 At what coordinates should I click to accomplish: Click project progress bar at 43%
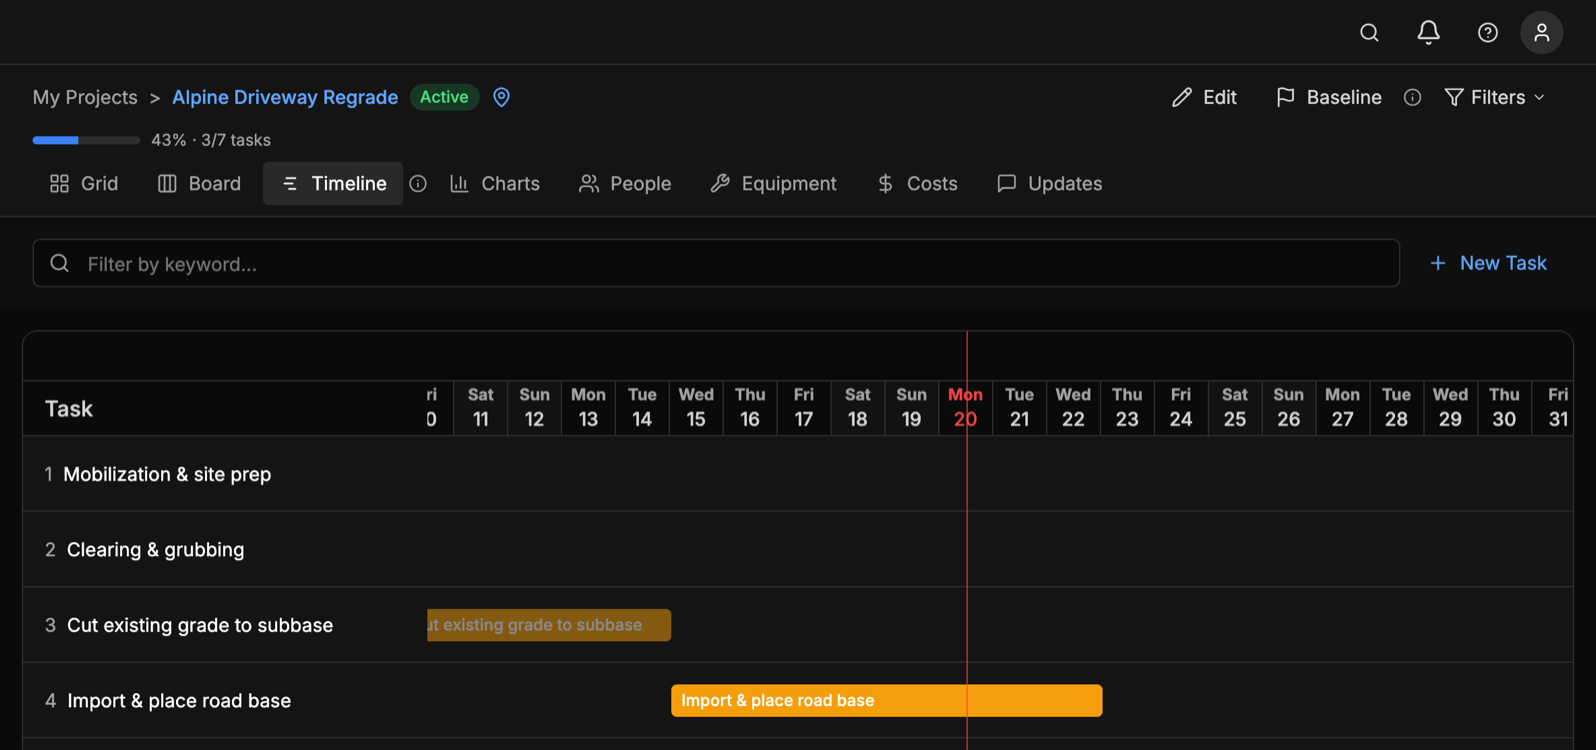(x=86, y=140)
